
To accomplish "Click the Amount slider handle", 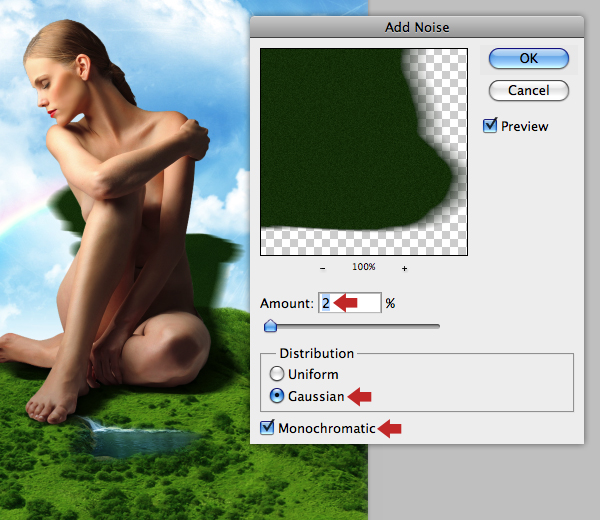I will 271,326.
